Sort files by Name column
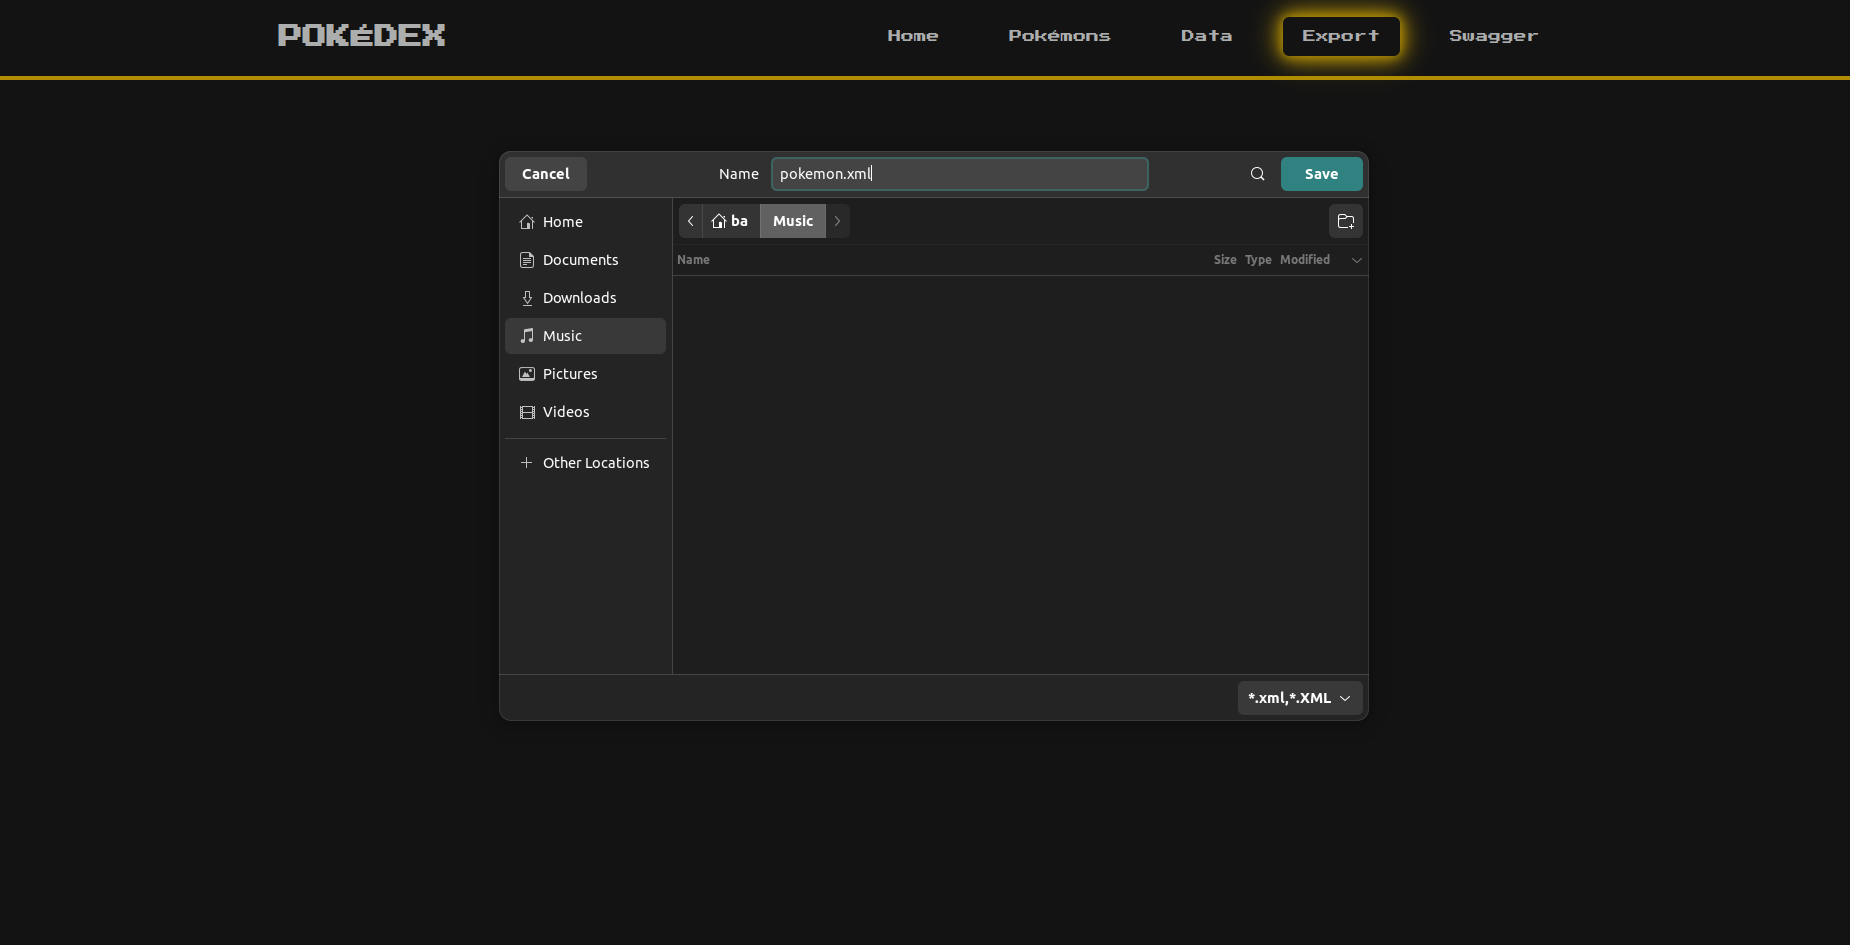 [x=693, y=260]
